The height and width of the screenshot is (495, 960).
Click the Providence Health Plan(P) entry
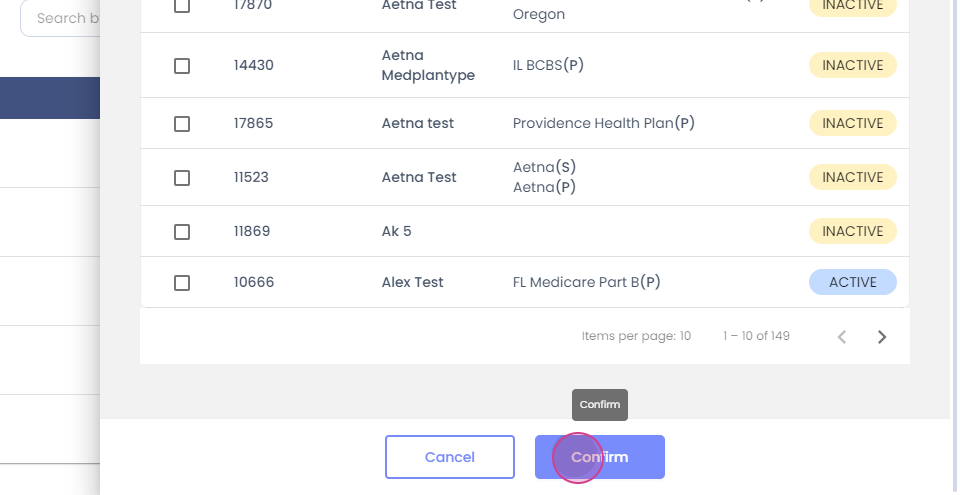click(603, 124)
